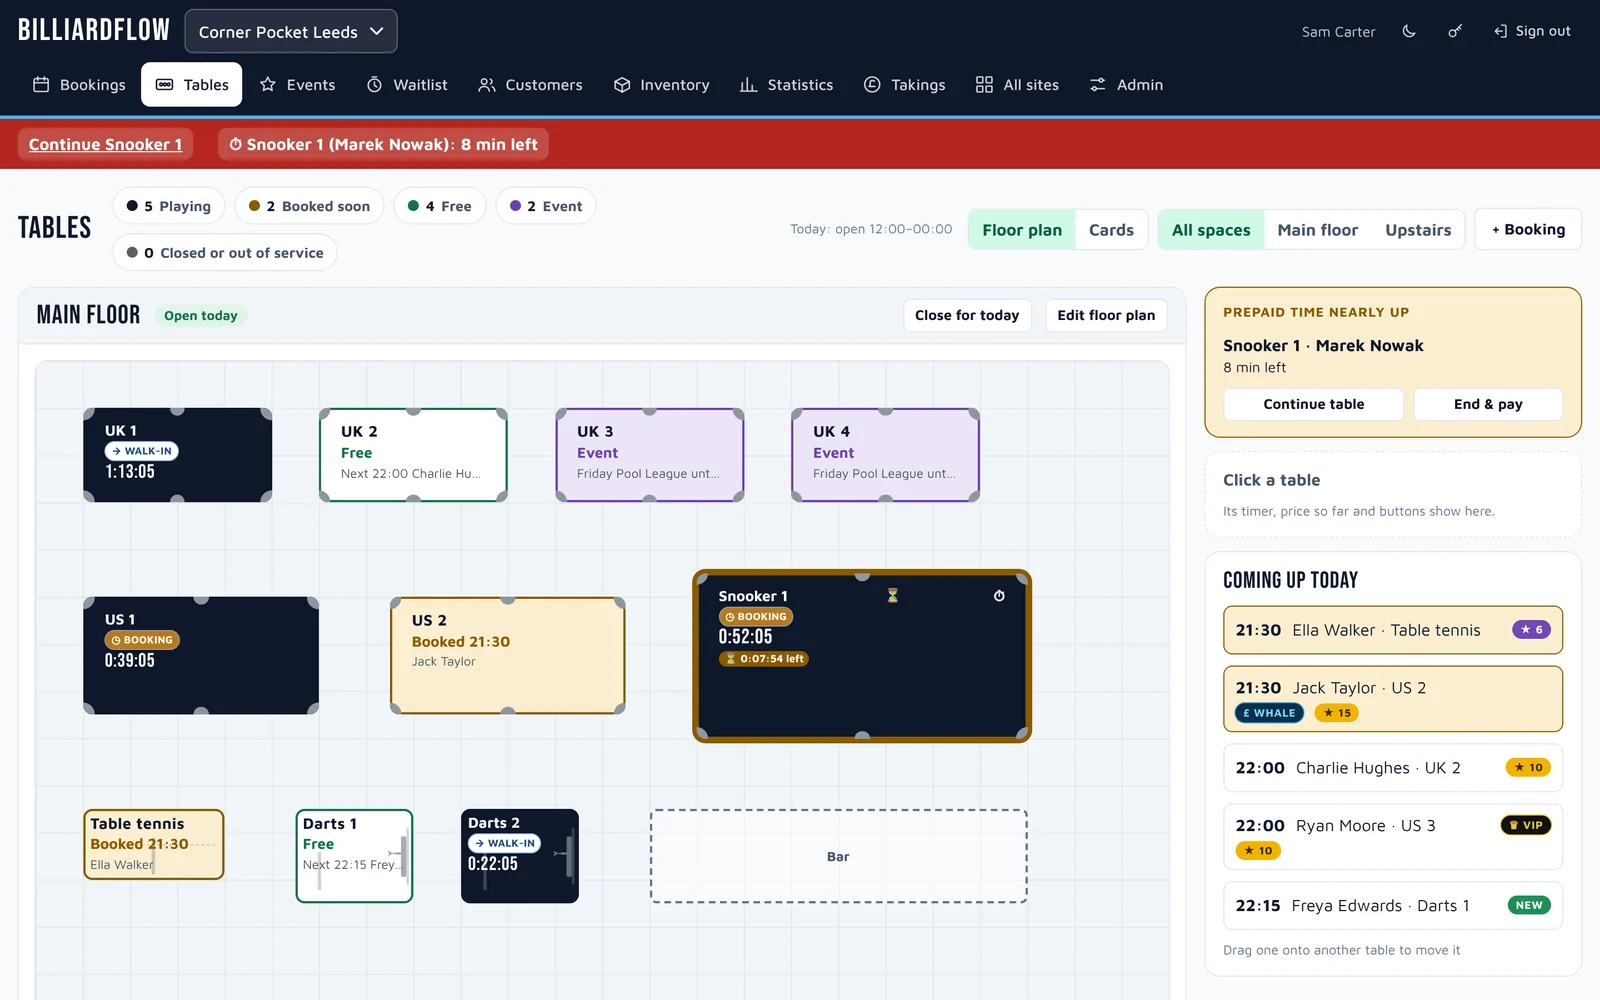Screen dimensions: 1600x1000
Task: Go to the Admin settings
Action: (1126, 85)
